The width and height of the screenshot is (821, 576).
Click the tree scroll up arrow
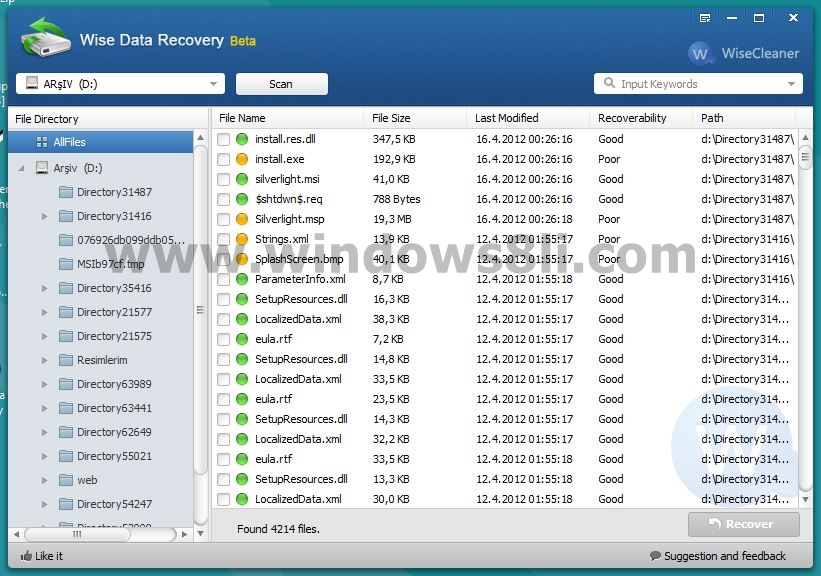coord(200,138)
